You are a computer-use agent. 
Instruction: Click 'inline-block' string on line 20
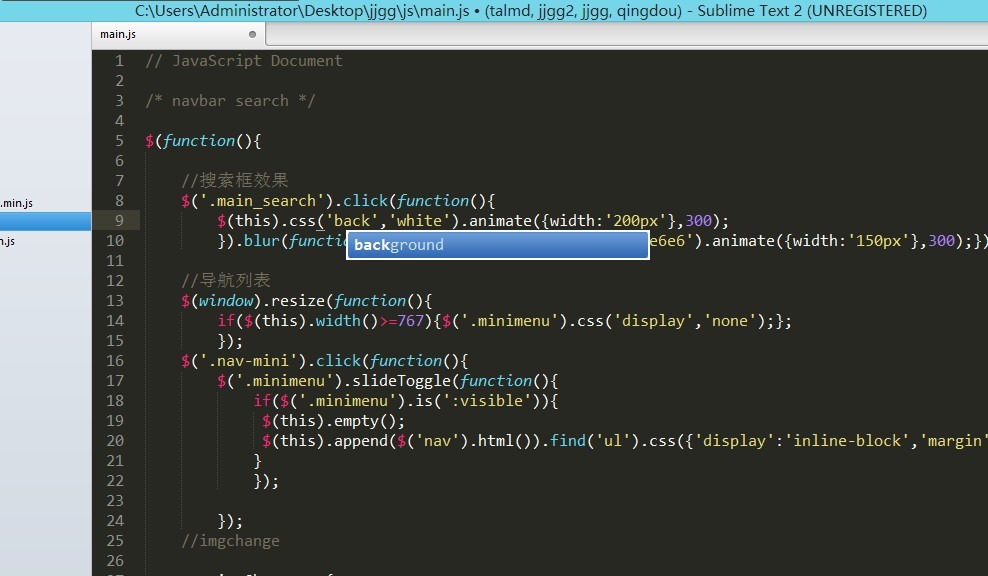pyautogui.click(x=847, y=441)
